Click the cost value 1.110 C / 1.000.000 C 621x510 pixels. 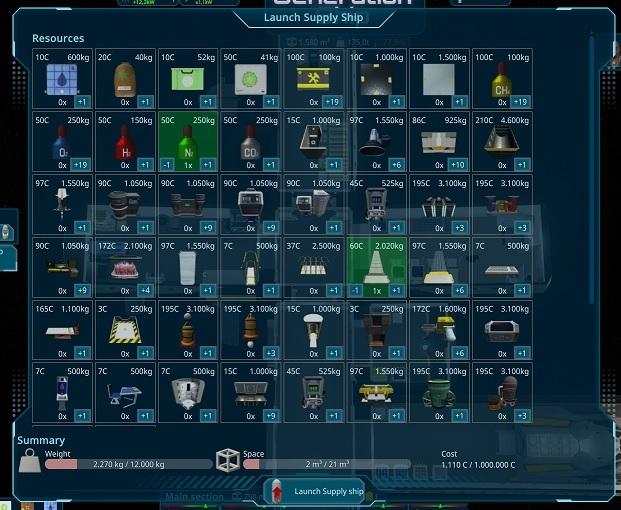point(478,465)
